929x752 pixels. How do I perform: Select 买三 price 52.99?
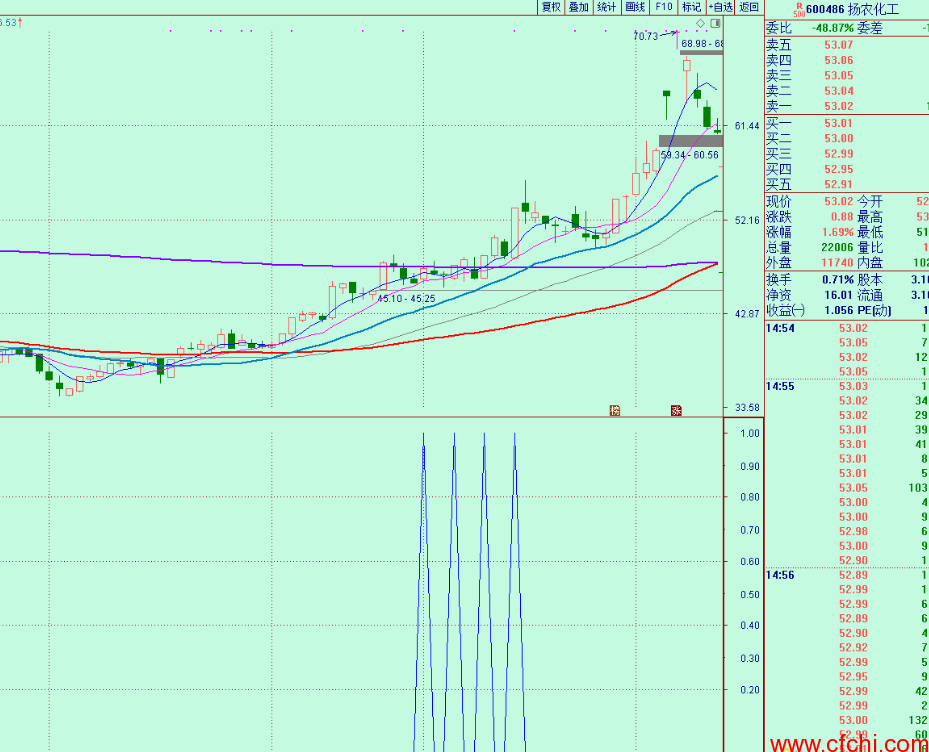(839, 154)
